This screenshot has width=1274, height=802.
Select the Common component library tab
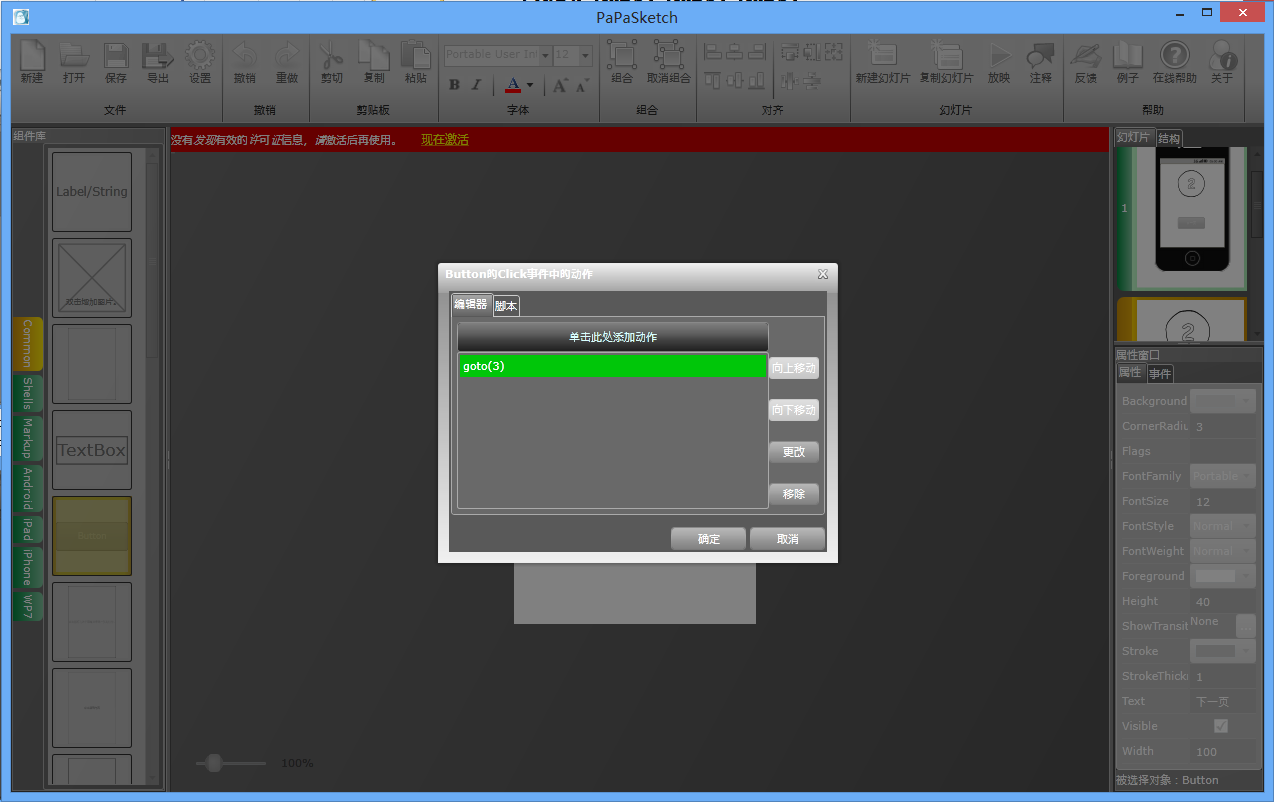(28, 344)
